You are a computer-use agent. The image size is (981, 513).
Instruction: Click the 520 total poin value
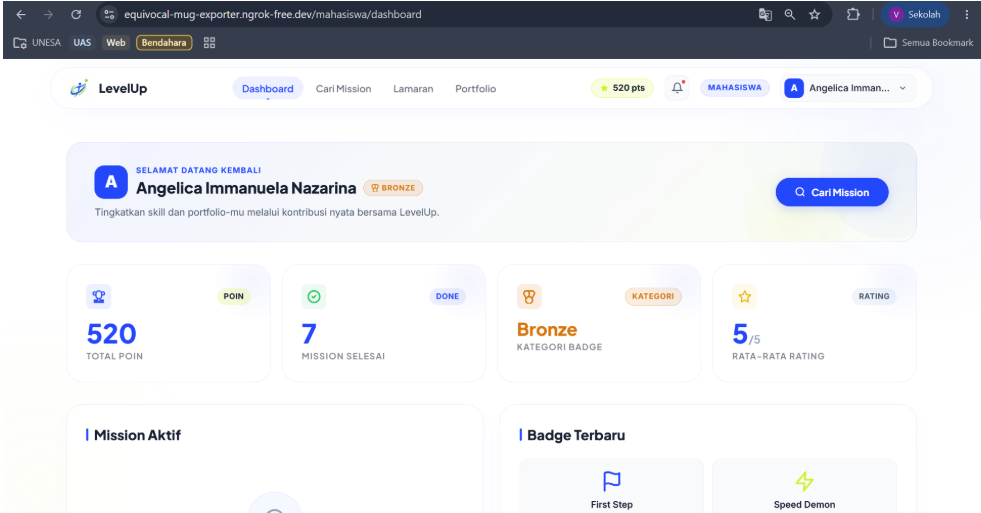pos(111,334)
